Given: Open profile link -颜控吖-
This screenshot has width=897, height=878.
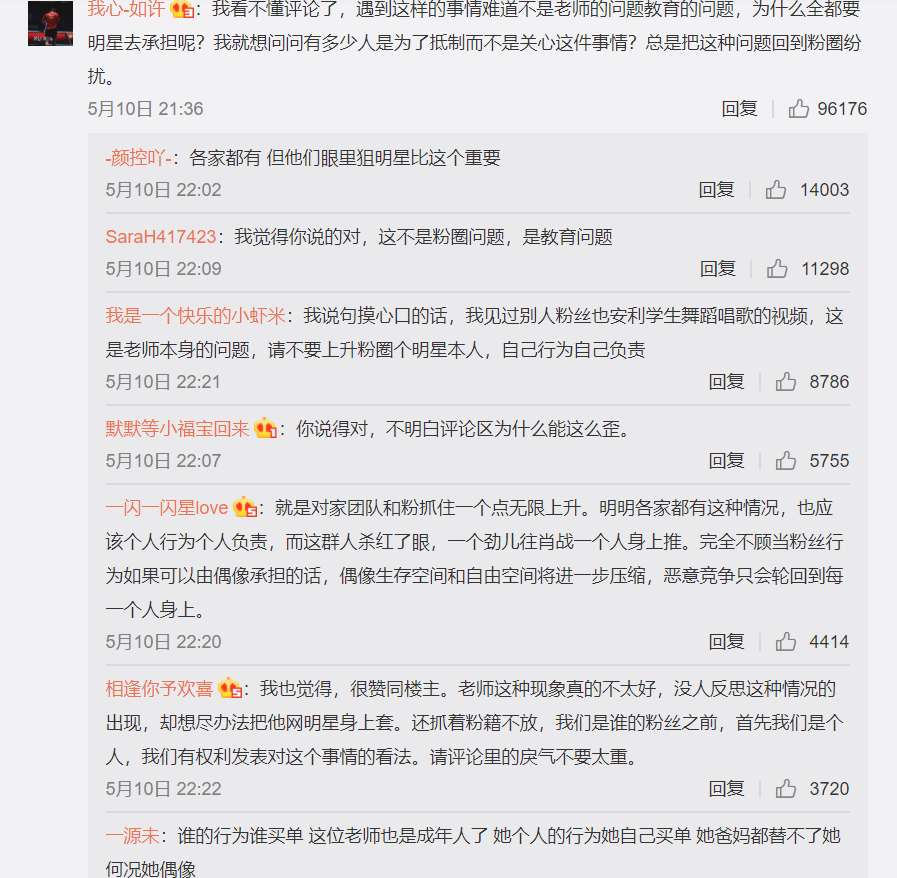Looking at the screenshot, I should (x=138, y=158).
